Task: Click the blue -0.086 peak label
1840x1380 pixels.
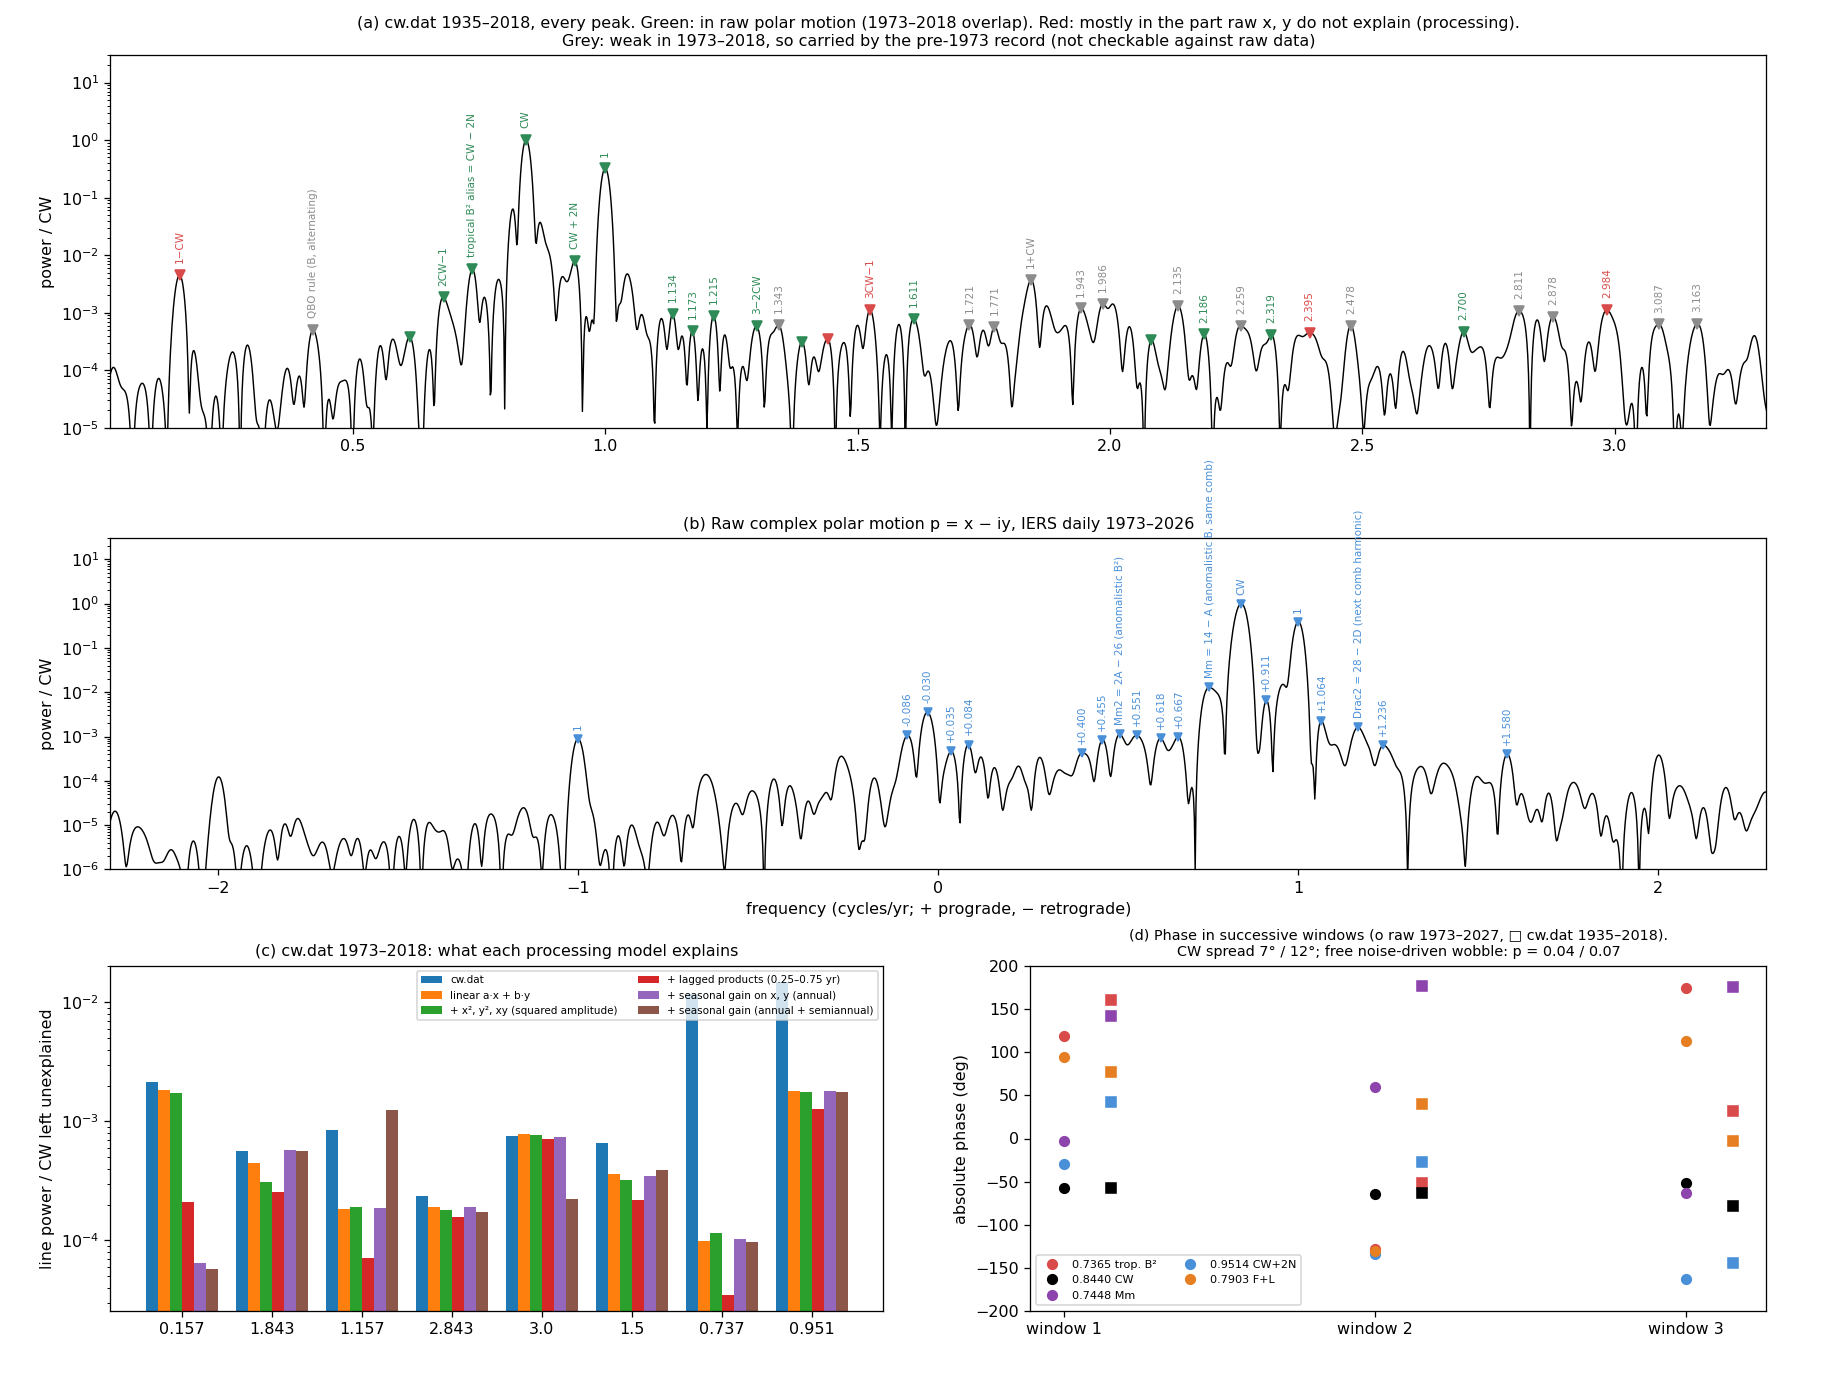Action: pyautogui.click(x=907, y=710)
